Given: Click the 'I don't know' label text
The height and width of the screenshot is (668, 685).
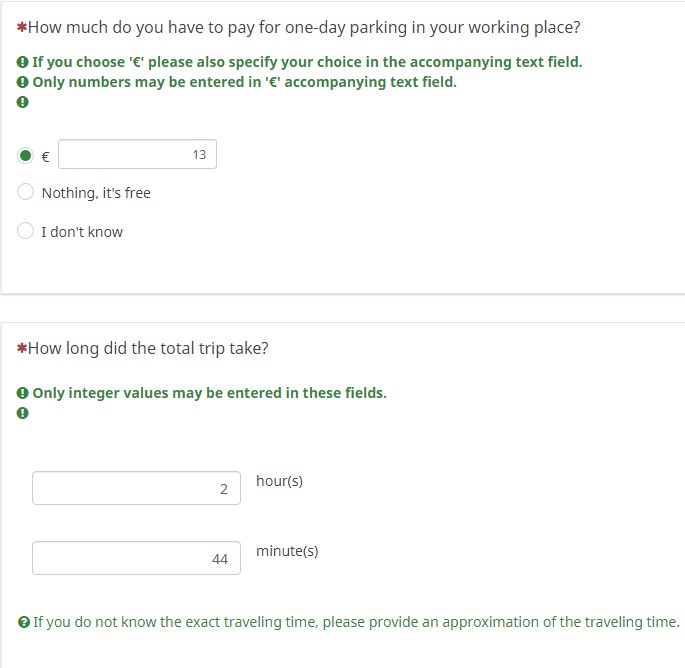Looking at the screenshot, I should tap(82, 232).
